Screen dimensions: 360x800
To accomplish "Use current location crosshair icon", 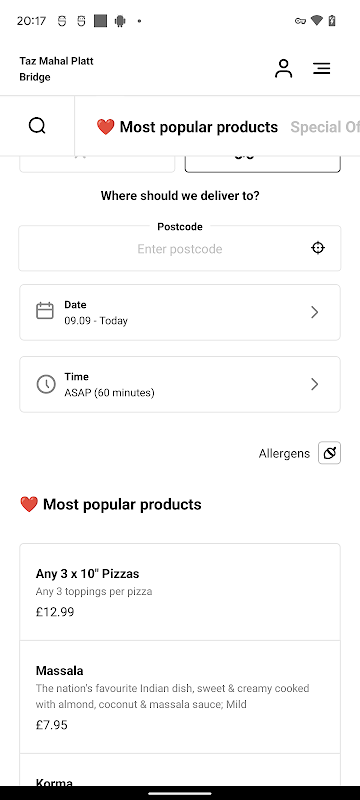I will pyautogui.click(x=318, y=248).
